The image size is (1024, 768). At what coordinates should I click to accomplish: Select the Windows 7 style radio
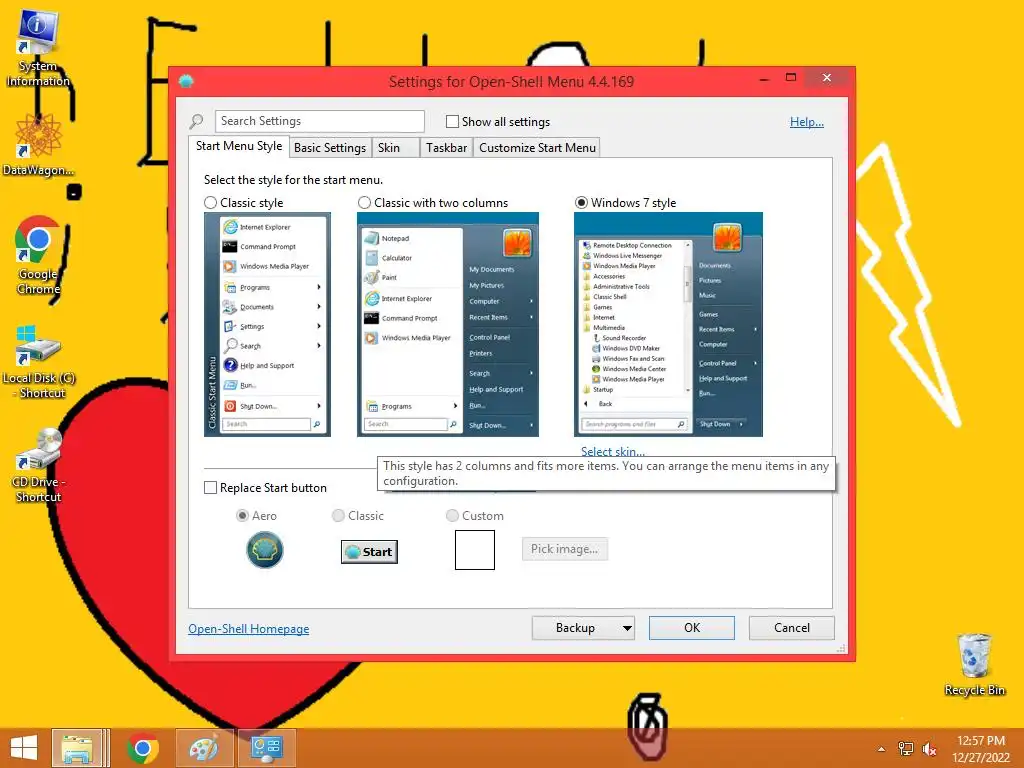pos(581,202)
